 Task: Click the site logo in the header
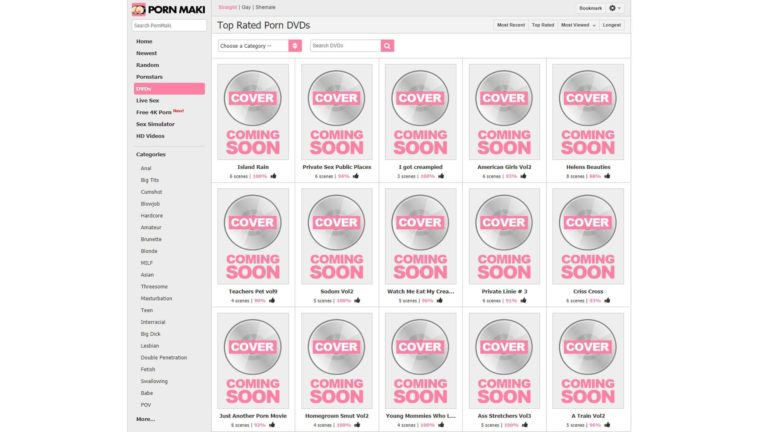[x=167, y=9]
